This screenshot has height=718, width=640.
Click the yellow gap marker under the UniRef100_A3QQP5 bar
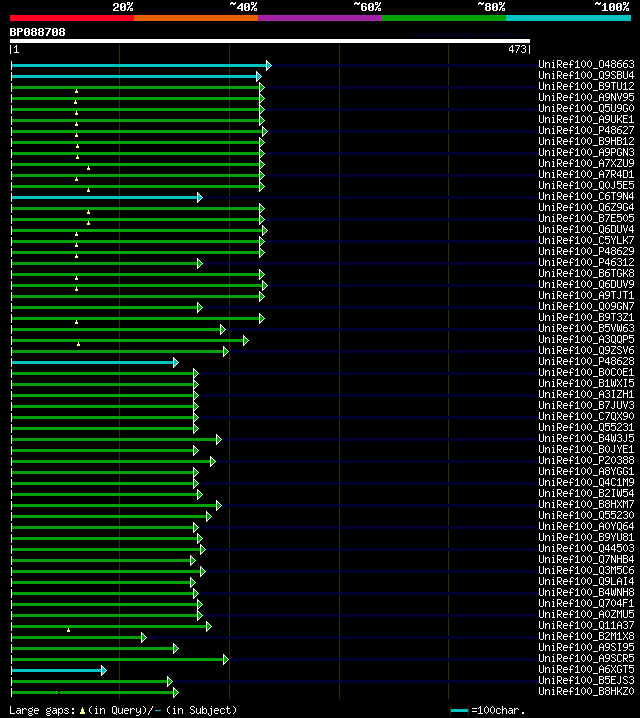click(79, 344)
